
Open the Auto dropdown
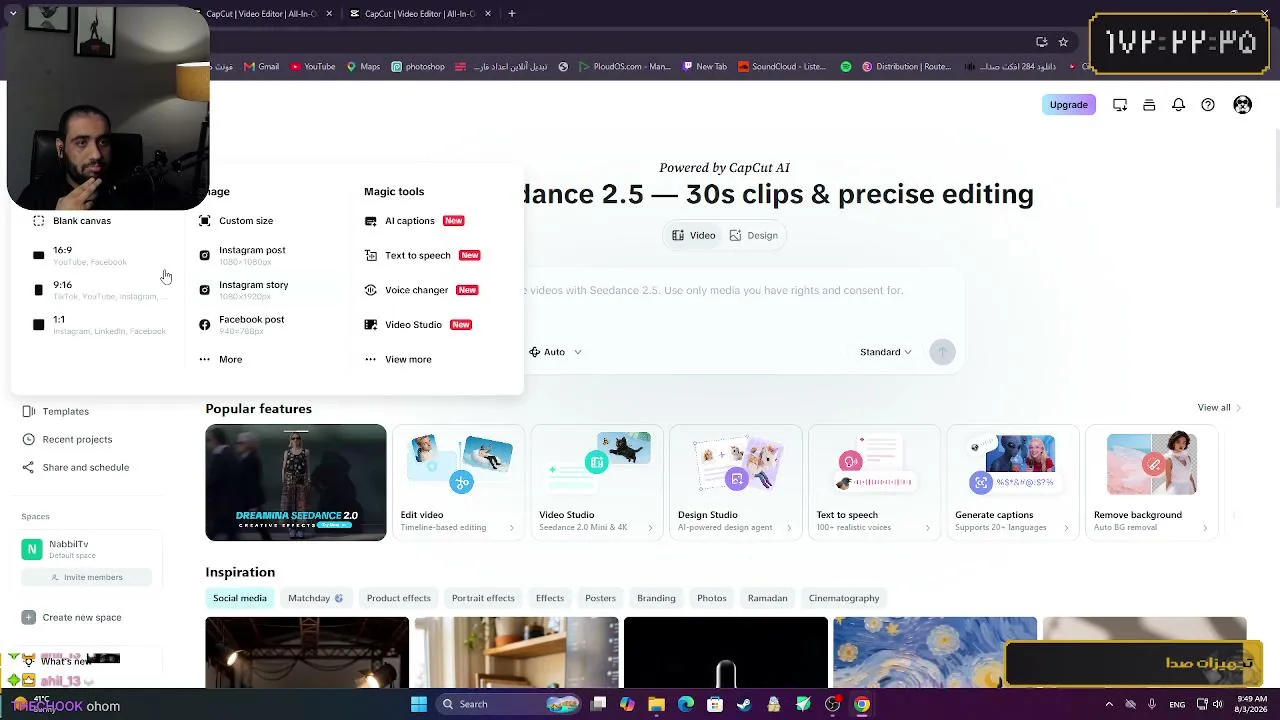(555, 352)
